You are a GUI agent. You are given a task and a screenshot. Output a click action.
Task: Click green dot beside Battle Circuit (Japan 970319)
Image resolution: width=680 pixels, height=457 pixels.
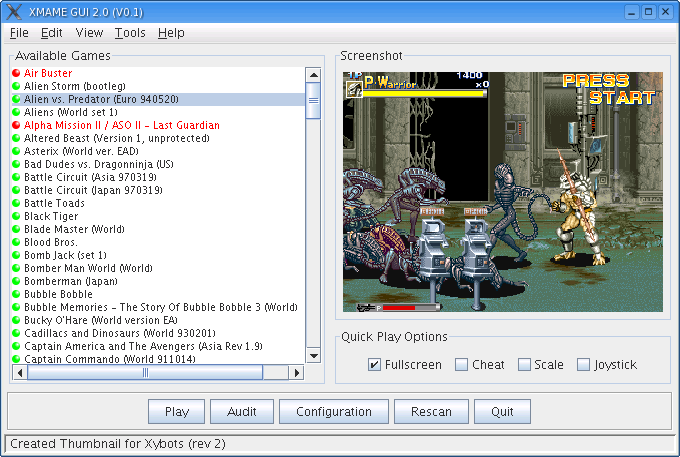(x=16, y=190)
